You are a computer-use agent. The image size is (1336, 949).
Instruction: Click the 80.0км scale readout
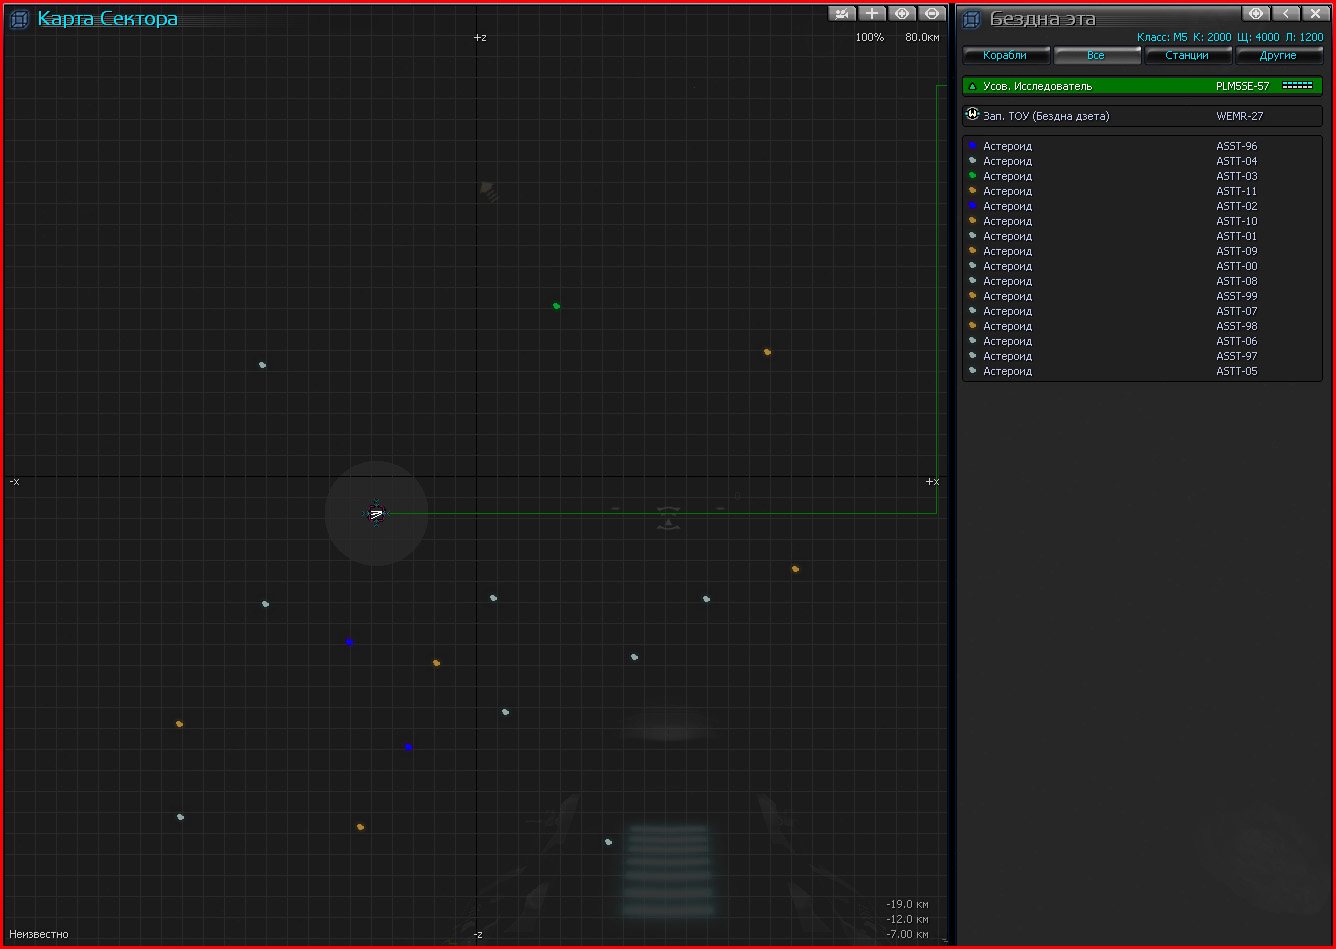point(922,37)
